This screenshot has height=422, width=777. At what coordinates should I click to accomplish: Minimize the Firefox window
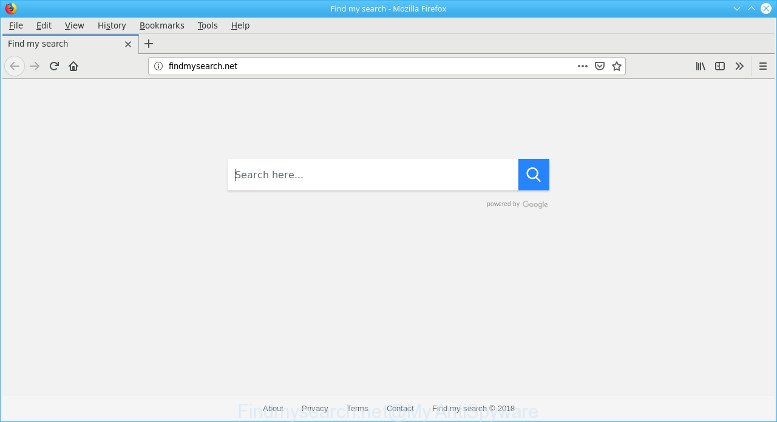point(737,8)
